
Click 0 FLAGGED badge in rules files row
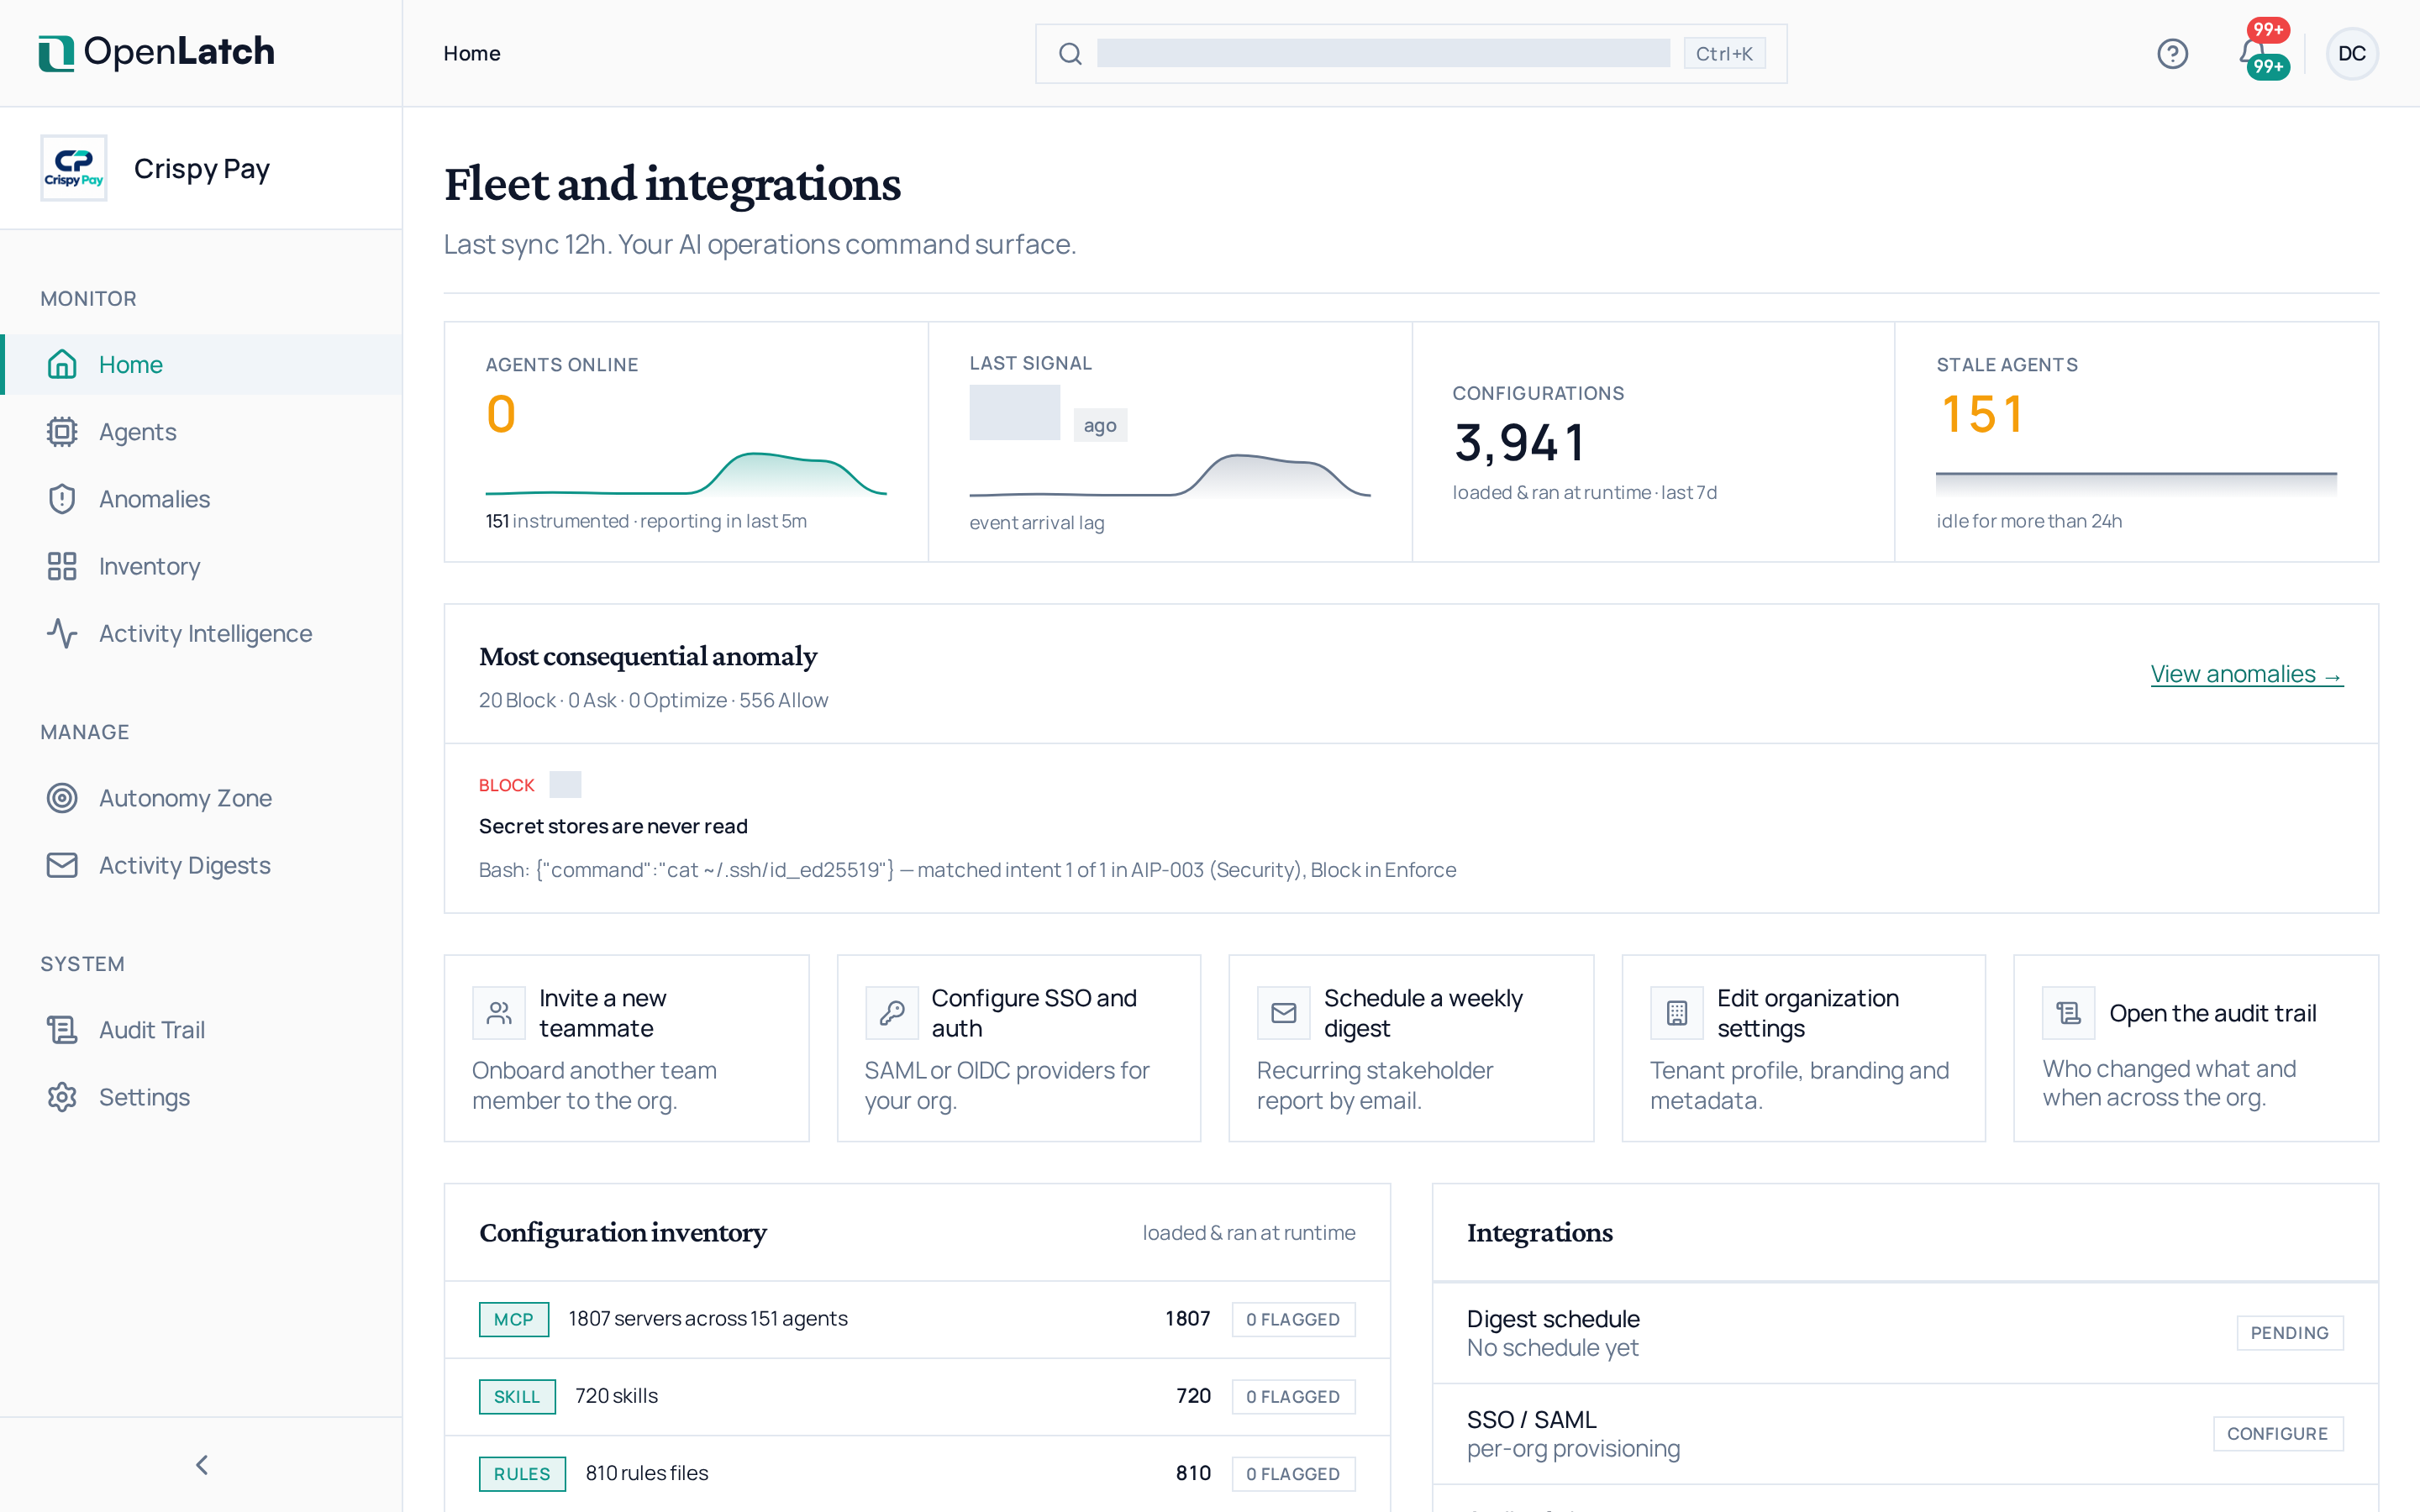[1292, 1473]
